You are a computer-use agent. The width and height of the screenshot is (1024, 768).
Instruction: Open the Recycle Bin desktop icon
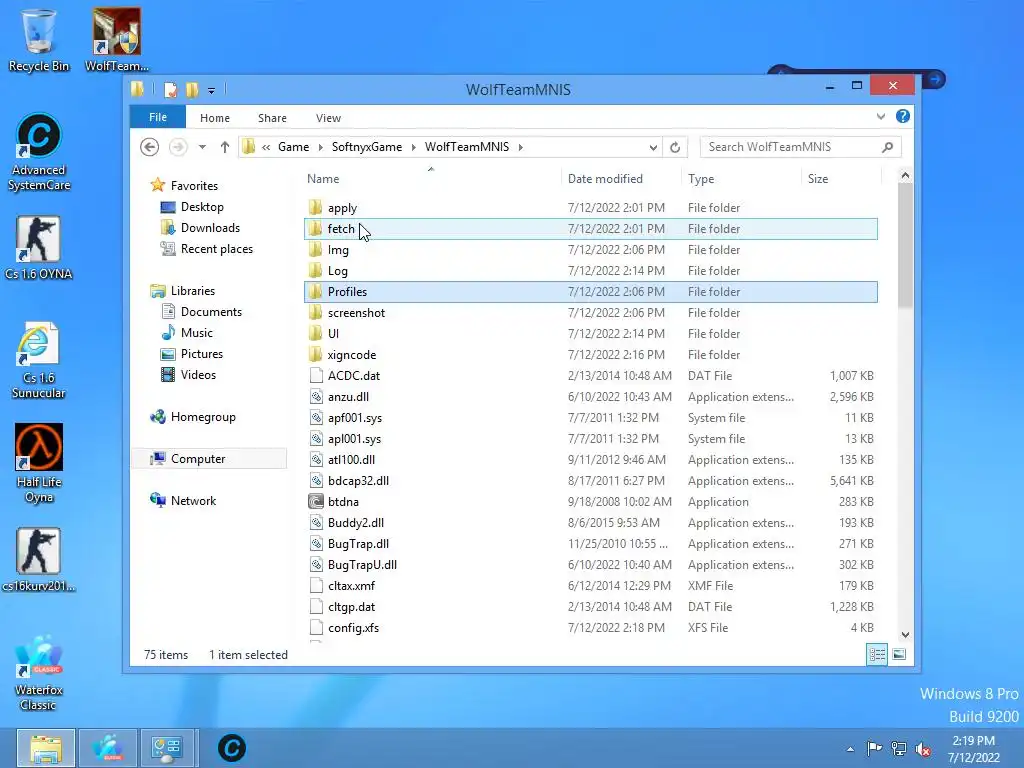(x=39, y=40)
